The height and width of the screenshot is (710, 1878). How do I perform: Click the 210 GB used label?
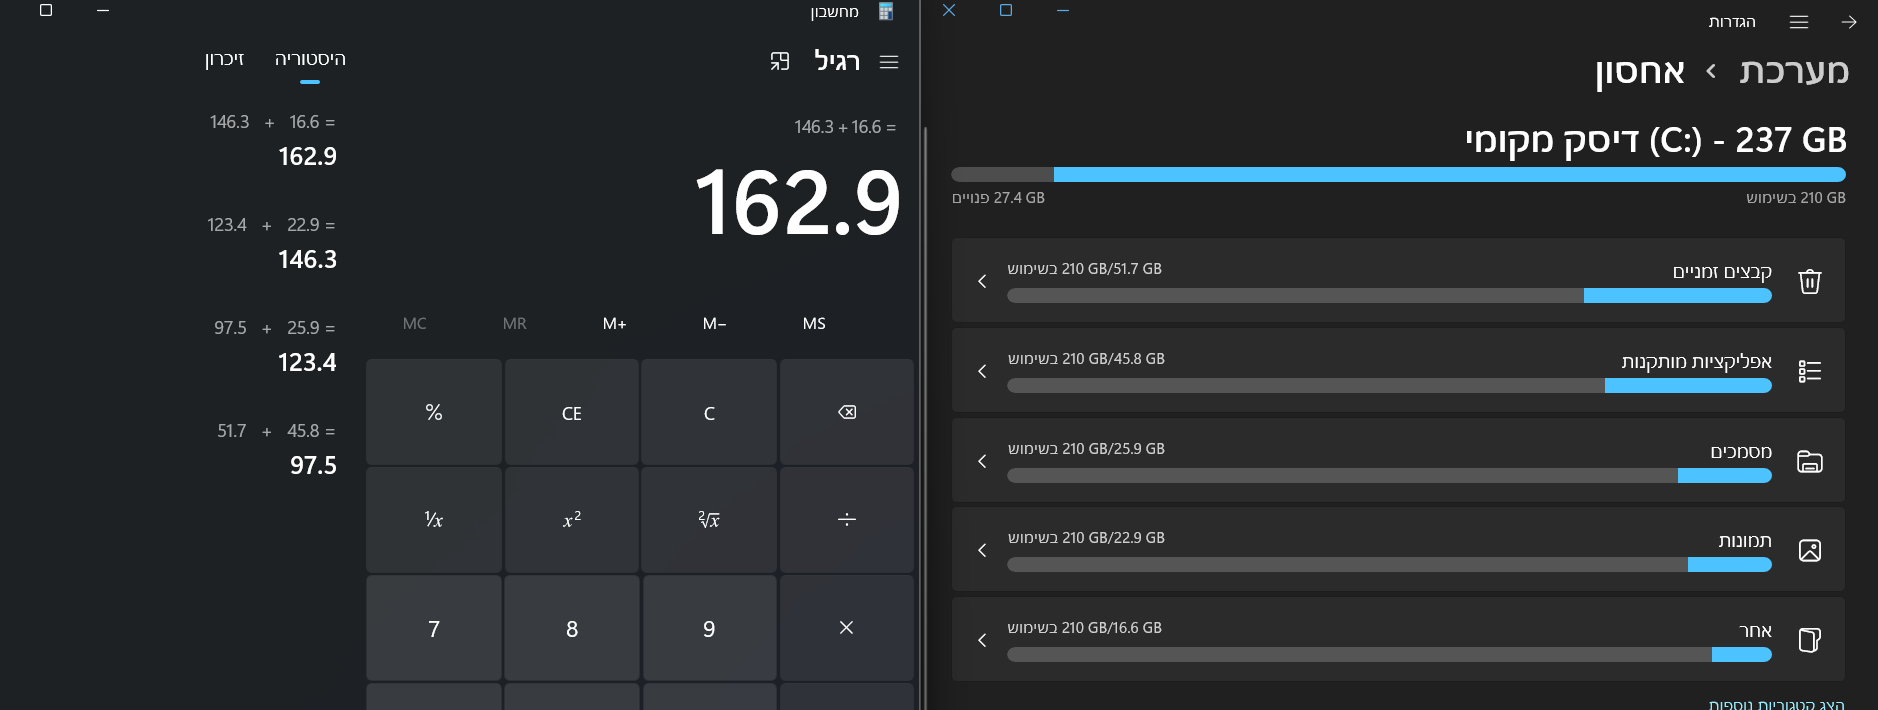coord(1796,198)
